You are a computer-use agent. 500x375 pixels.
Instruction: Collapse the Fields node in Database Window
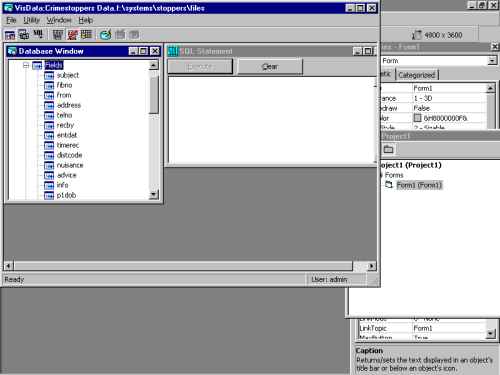coord(26,65)
